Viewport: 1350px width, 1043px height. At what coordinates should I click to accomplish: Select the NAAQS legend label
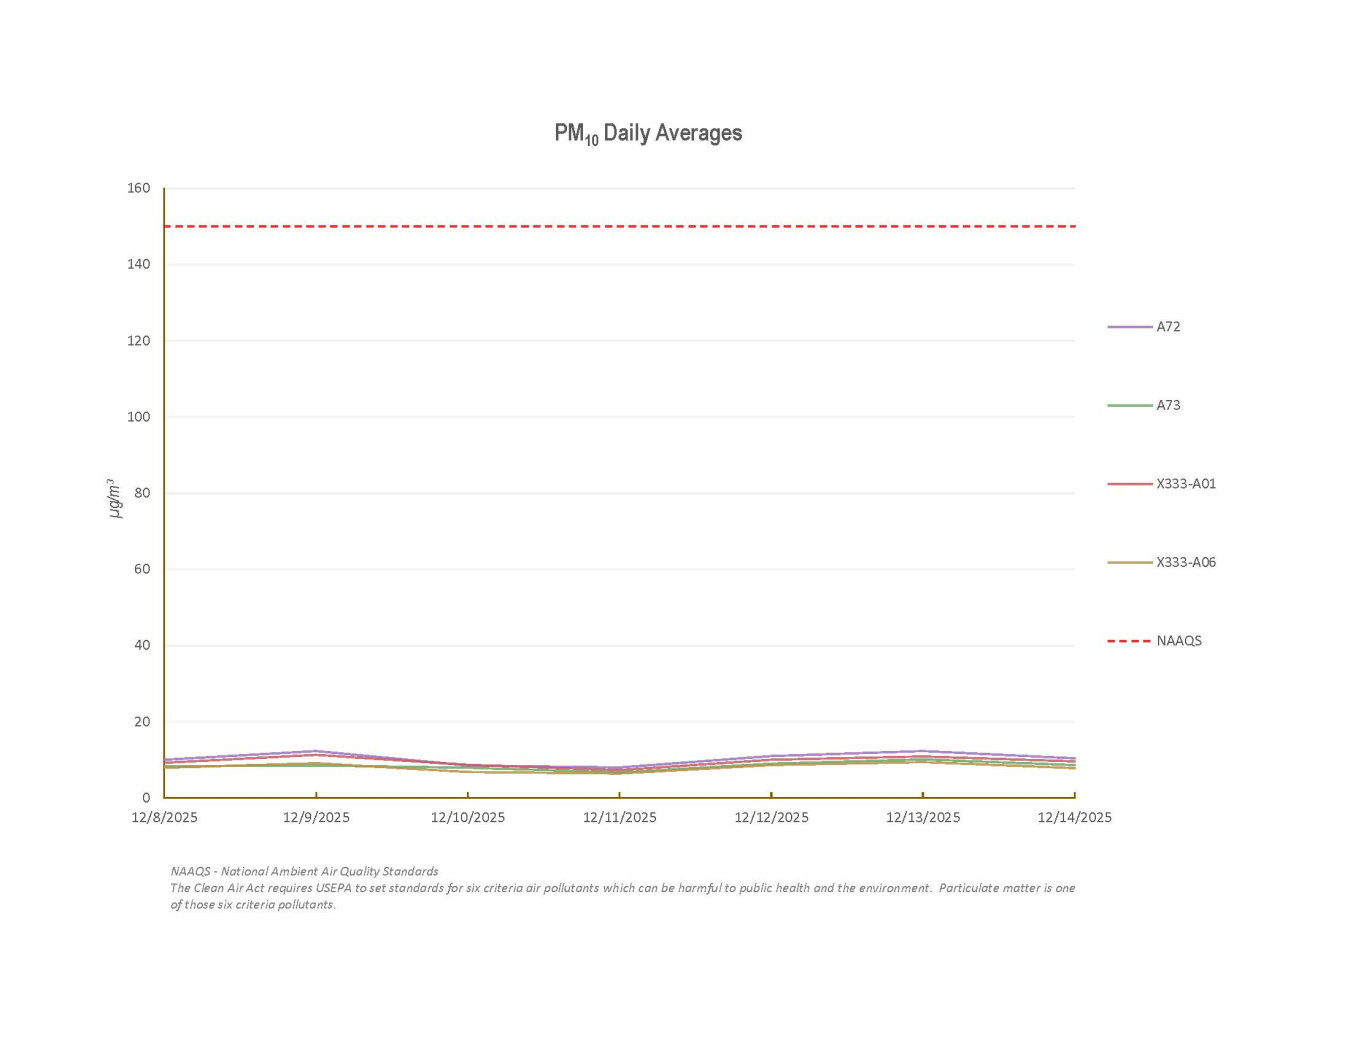click(x=1179, y=641)
